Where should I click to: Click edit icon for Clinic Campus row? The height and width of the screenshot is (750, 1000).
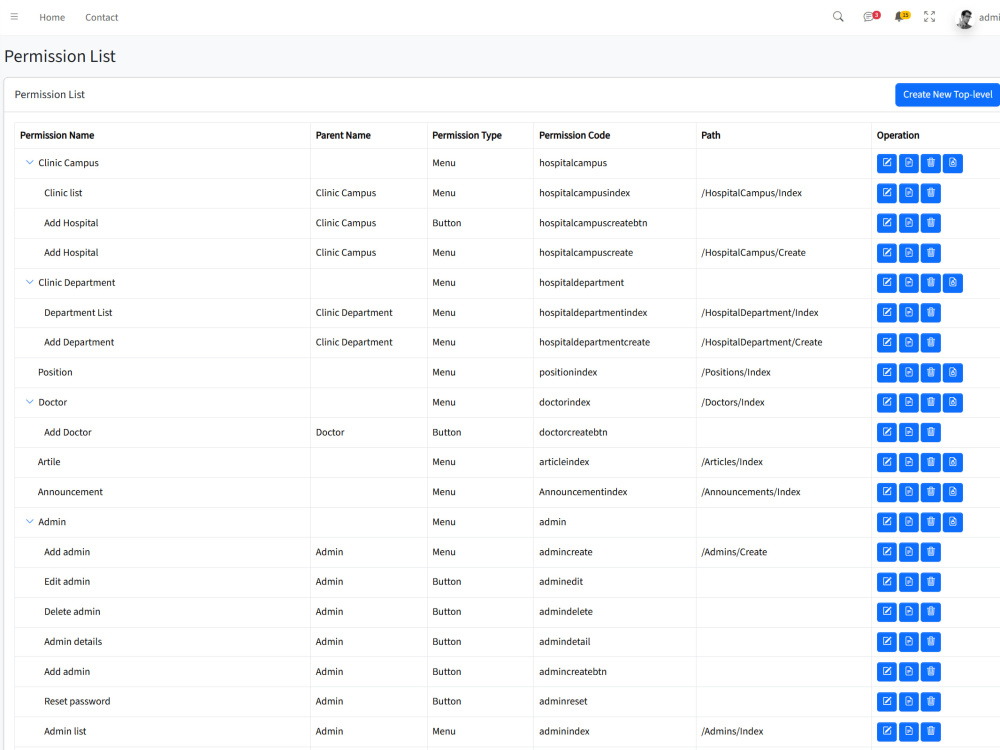pos(887,163)
